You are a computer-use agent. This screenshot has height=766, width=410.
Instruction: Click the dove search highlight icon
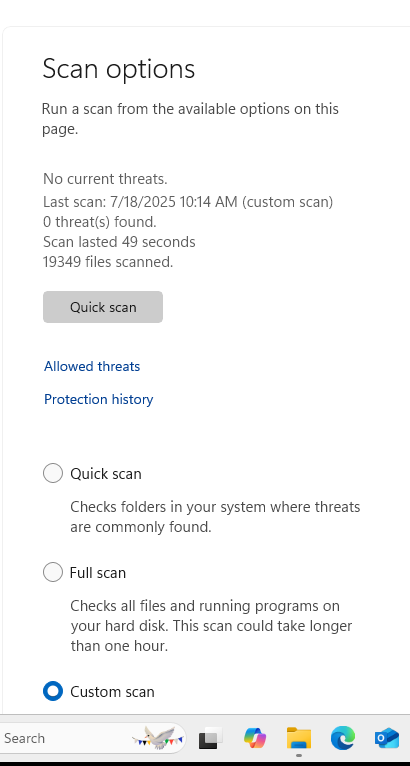click(158, 738)
